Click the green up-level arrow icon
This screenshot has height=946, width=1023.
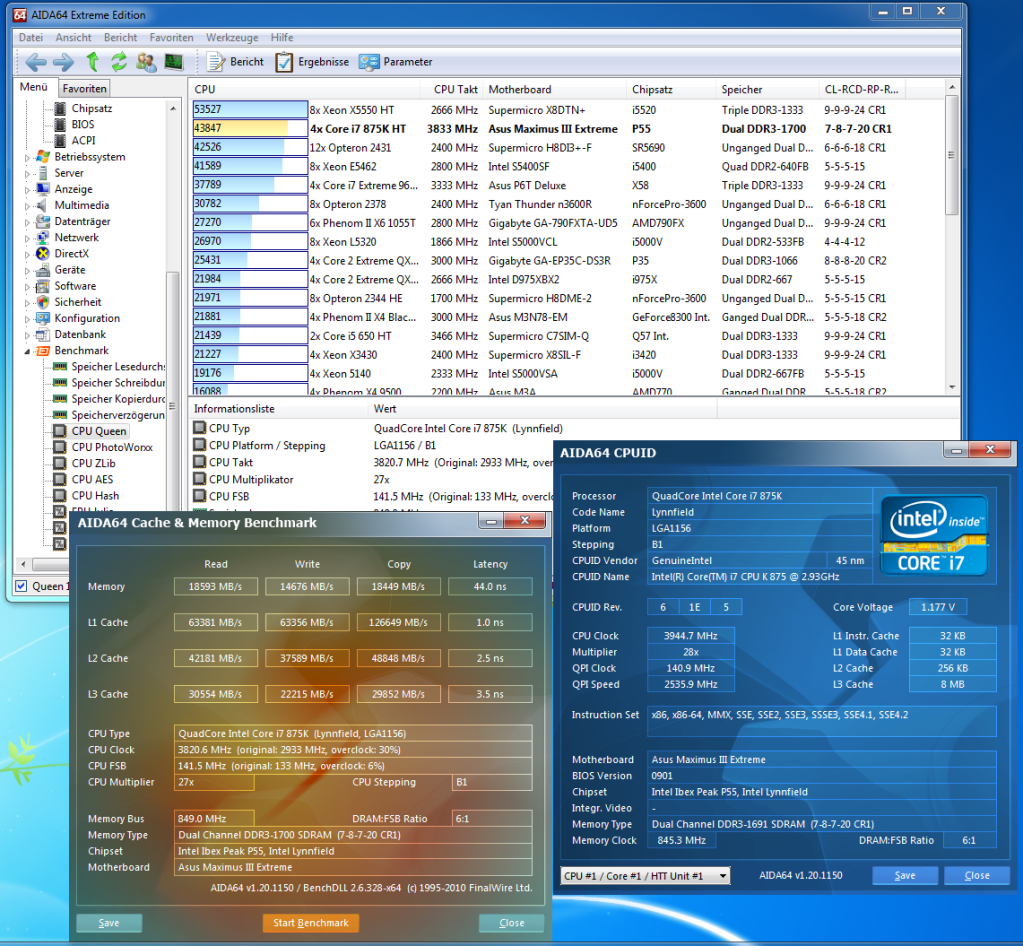92,62
